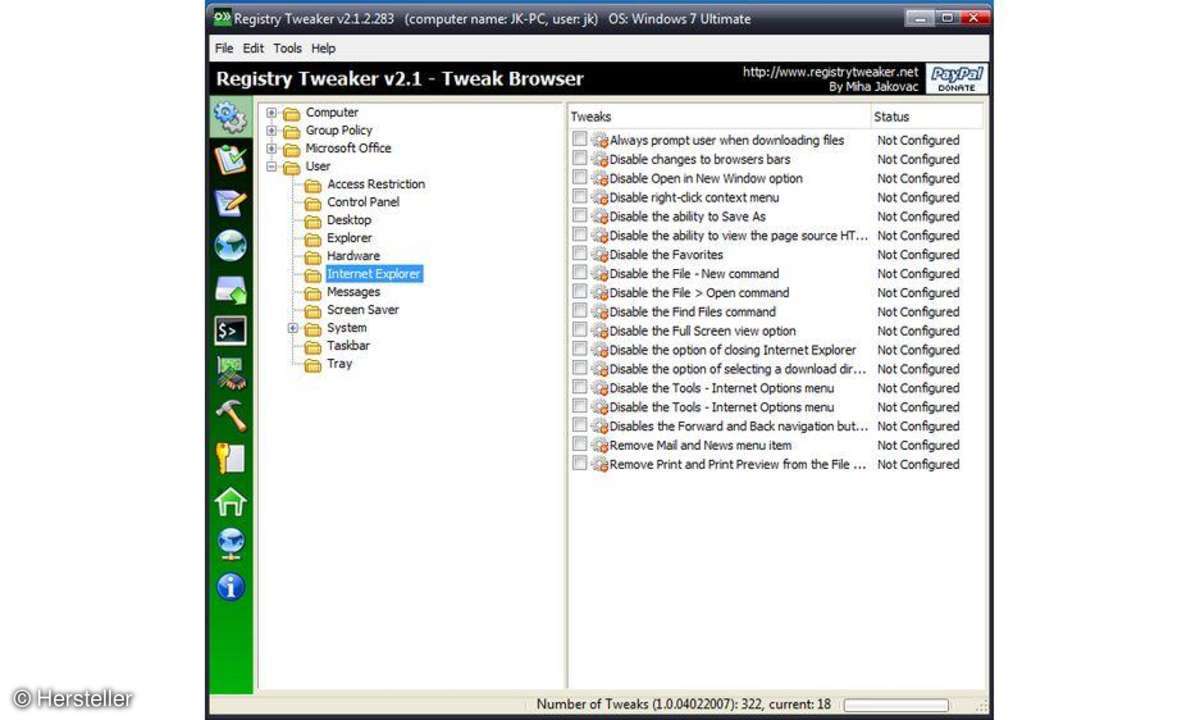Select the Explorer folder

coord(349,238)
